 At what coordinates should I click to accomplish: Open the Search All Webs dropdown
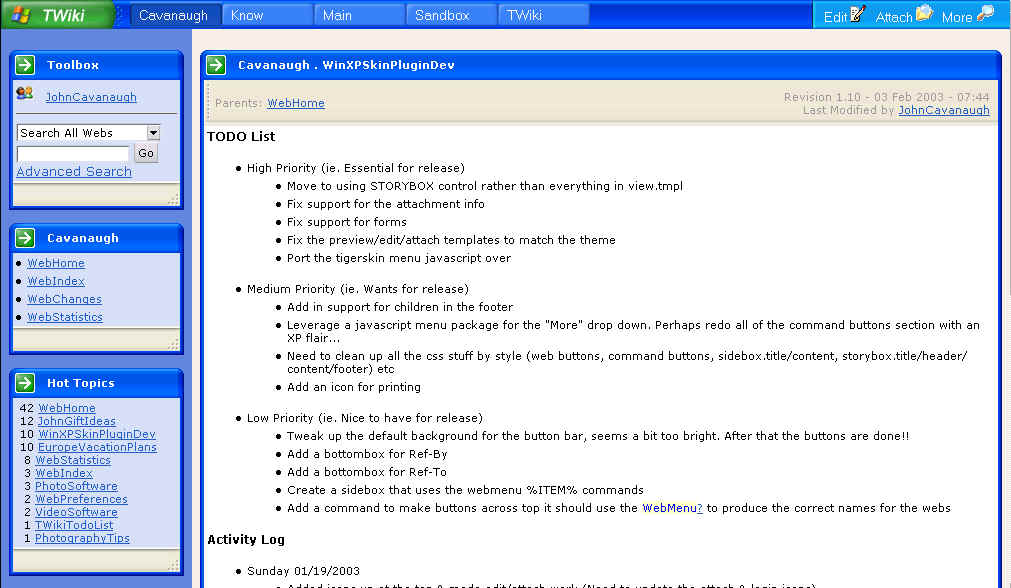click(153, 133)
